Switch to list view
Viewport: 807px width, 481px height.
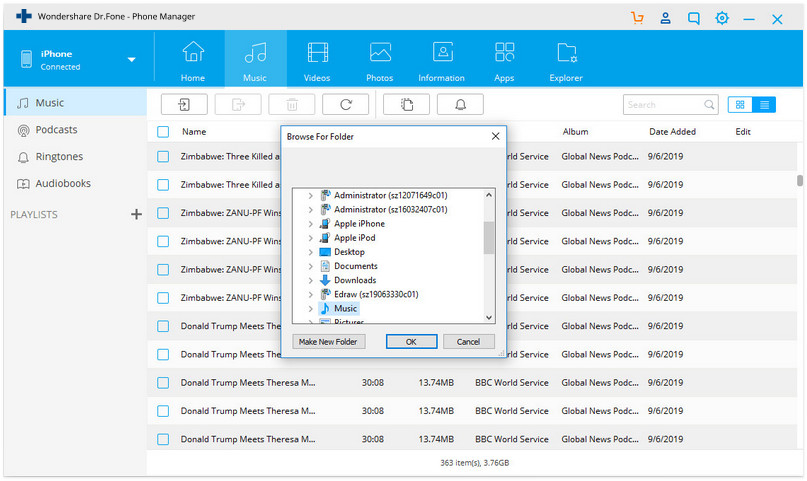(x=764, y=105)
